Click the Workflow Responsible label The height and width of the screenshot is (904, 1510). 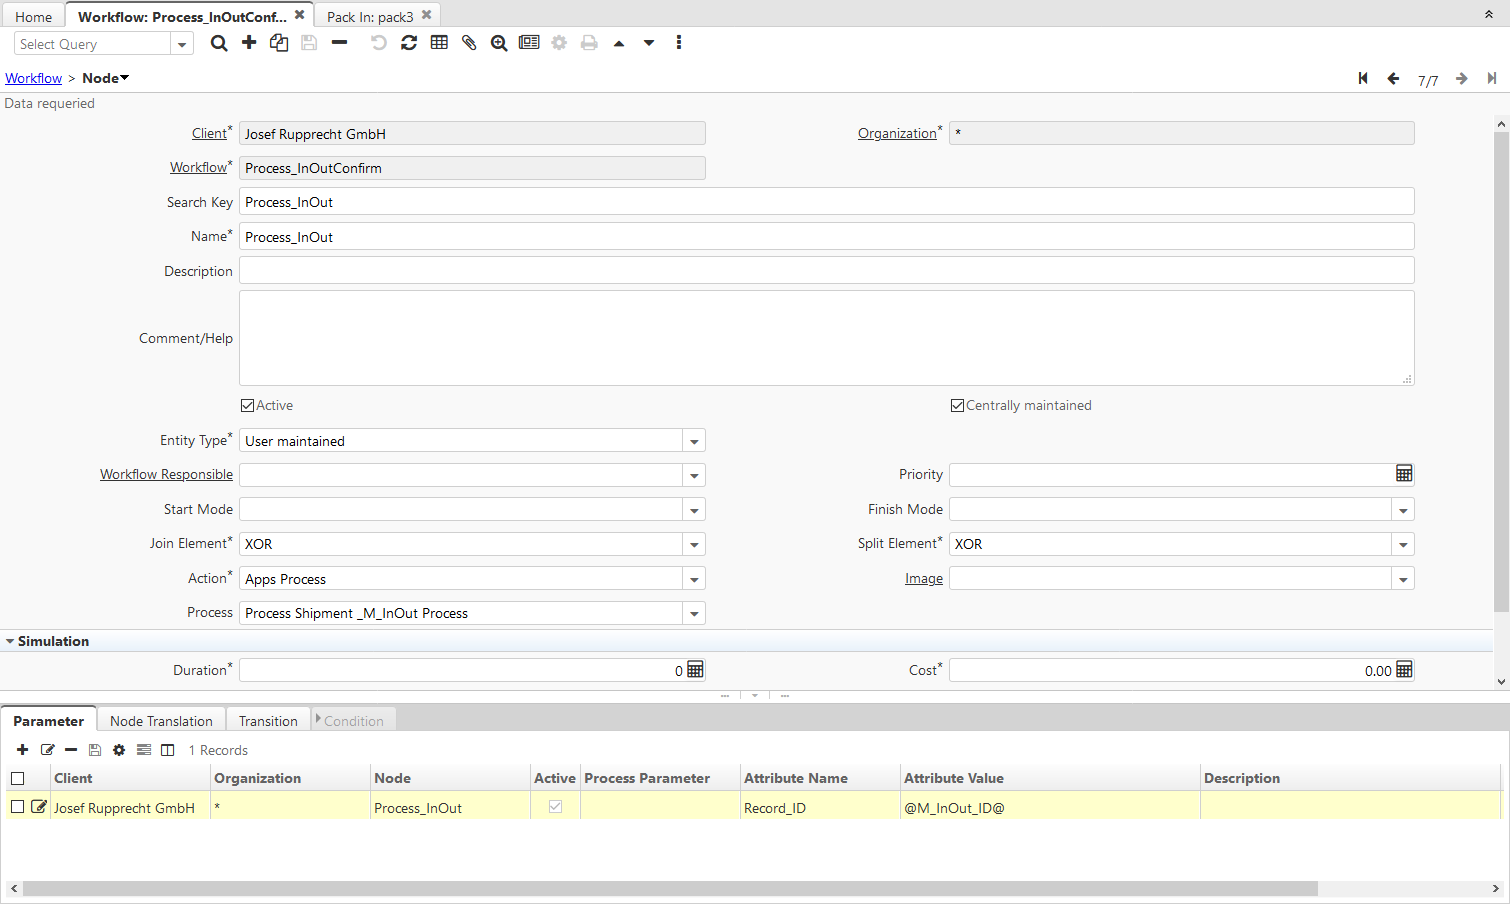pyautogui.click(x=166, y=474)
